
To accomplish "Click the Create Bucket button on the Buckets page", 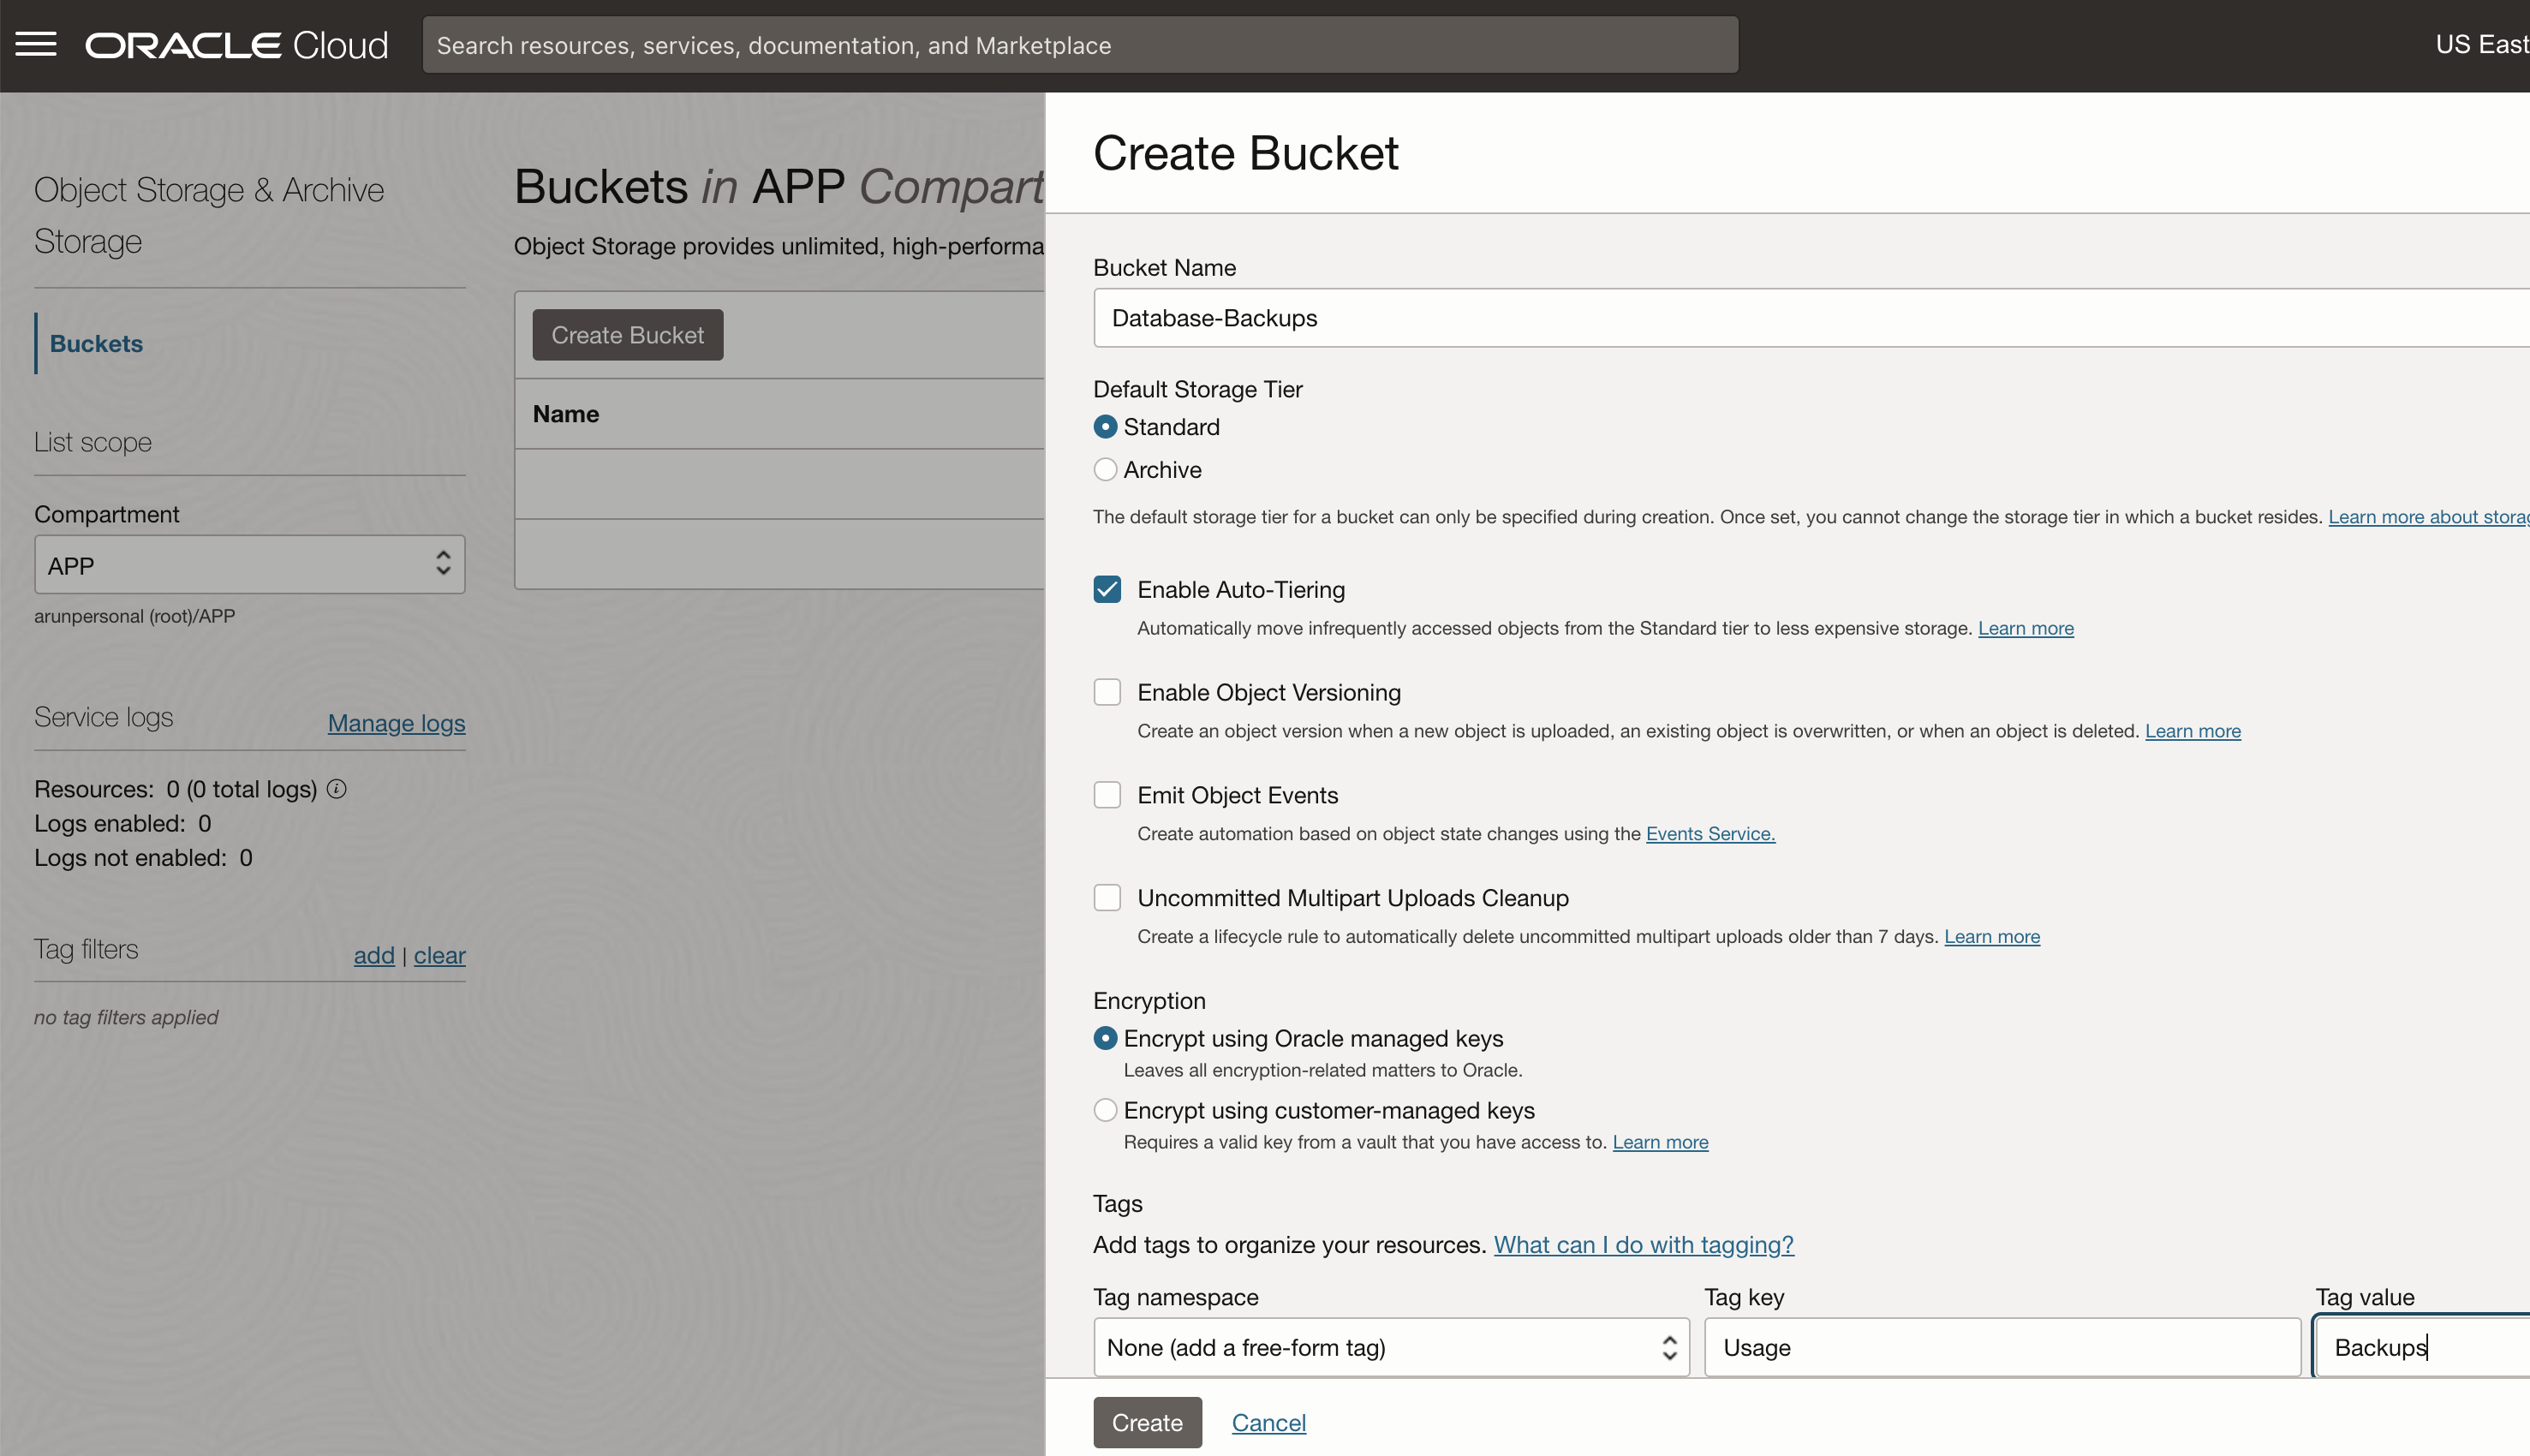I will (627, 334).
